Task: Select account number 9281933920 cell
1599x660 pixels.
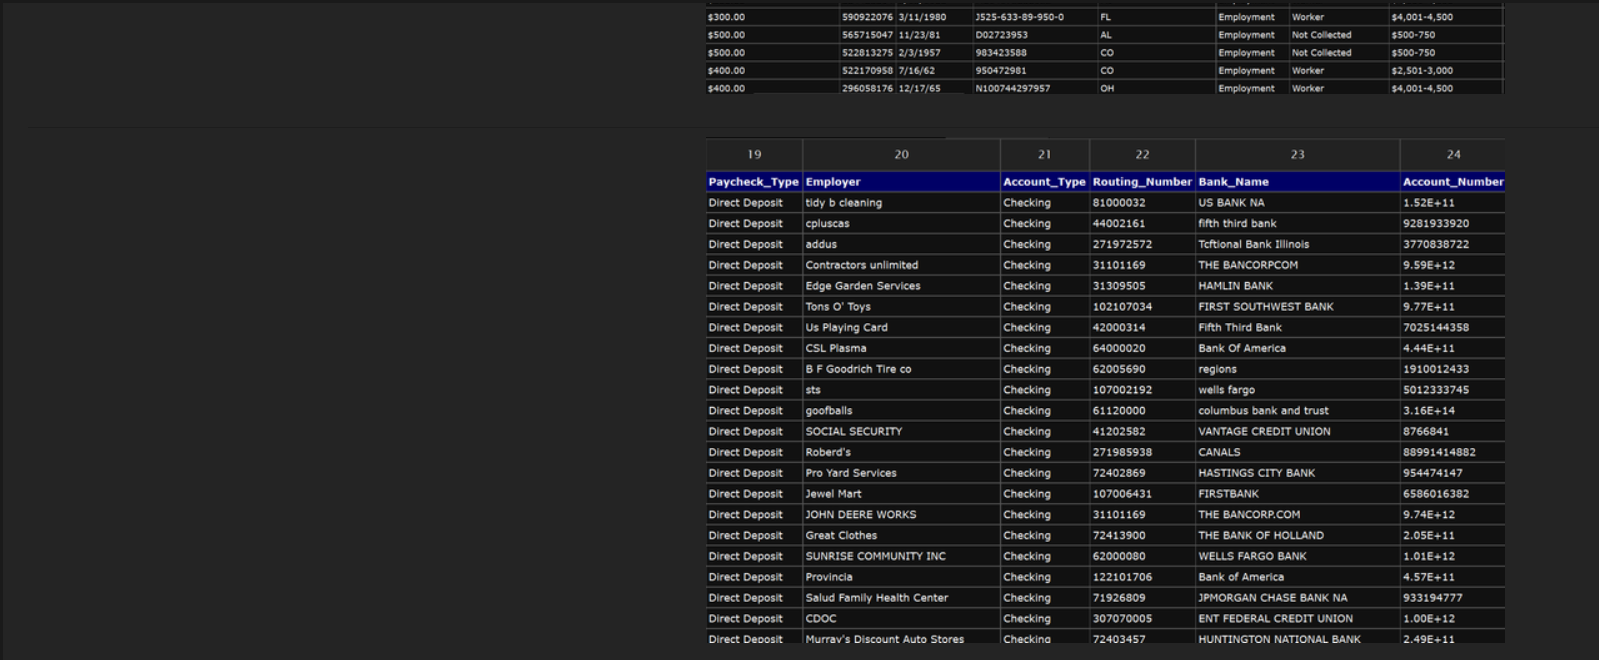Action: [x=1436, y=224]
